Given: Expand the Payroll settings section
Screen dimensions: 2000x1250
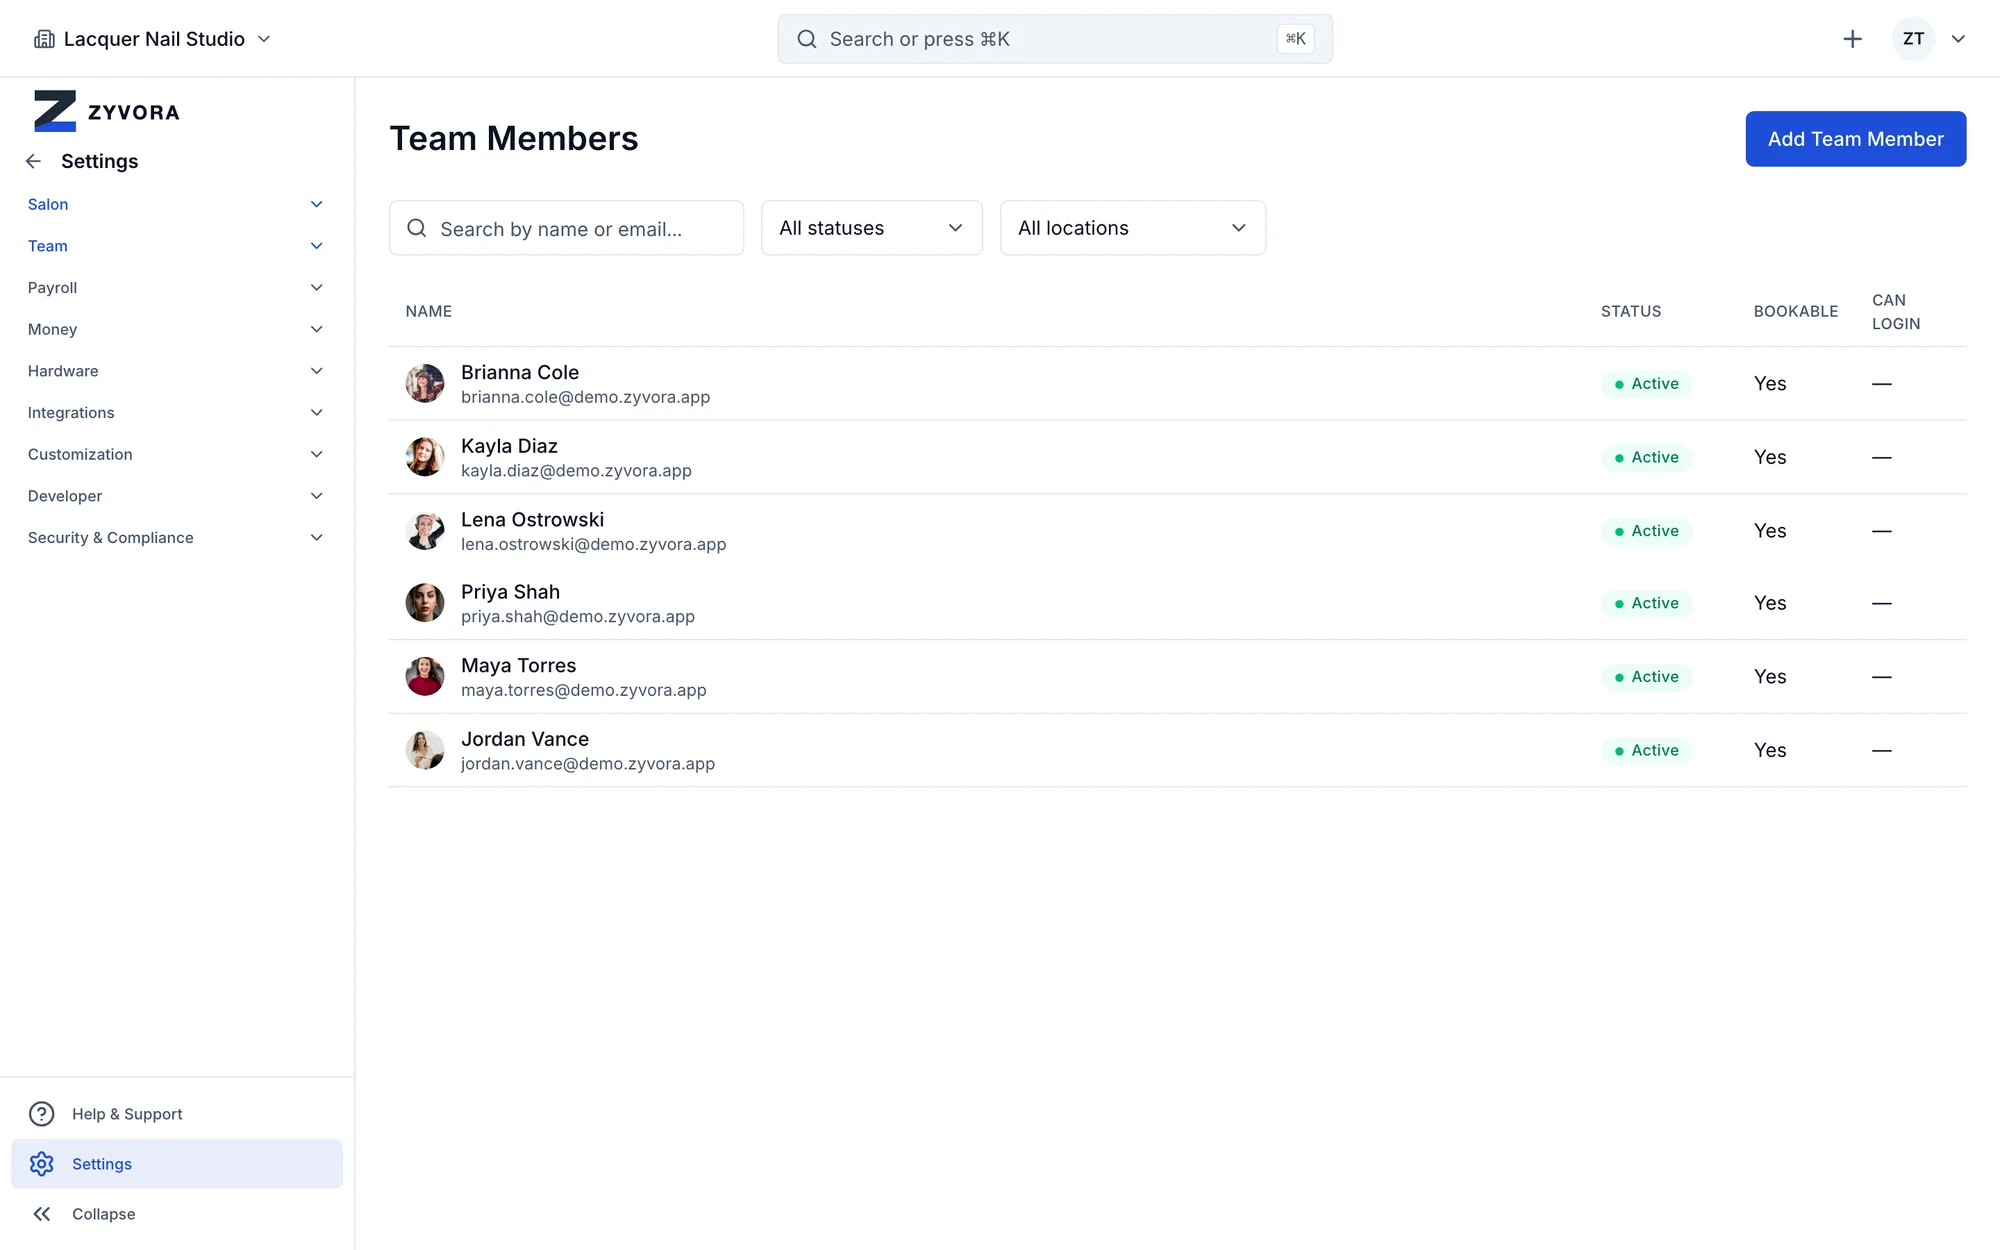Looking at the screenshot, I should [x=176, y=288].
